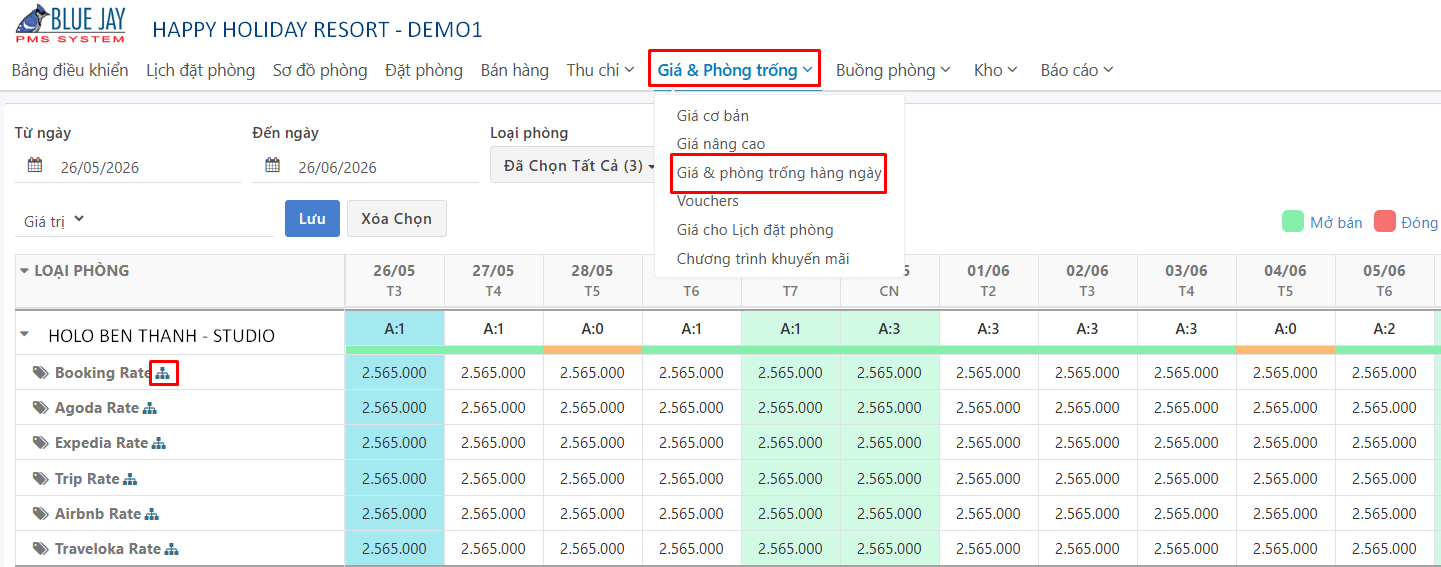Click red Đóng legend swatch

(1385, 222)
